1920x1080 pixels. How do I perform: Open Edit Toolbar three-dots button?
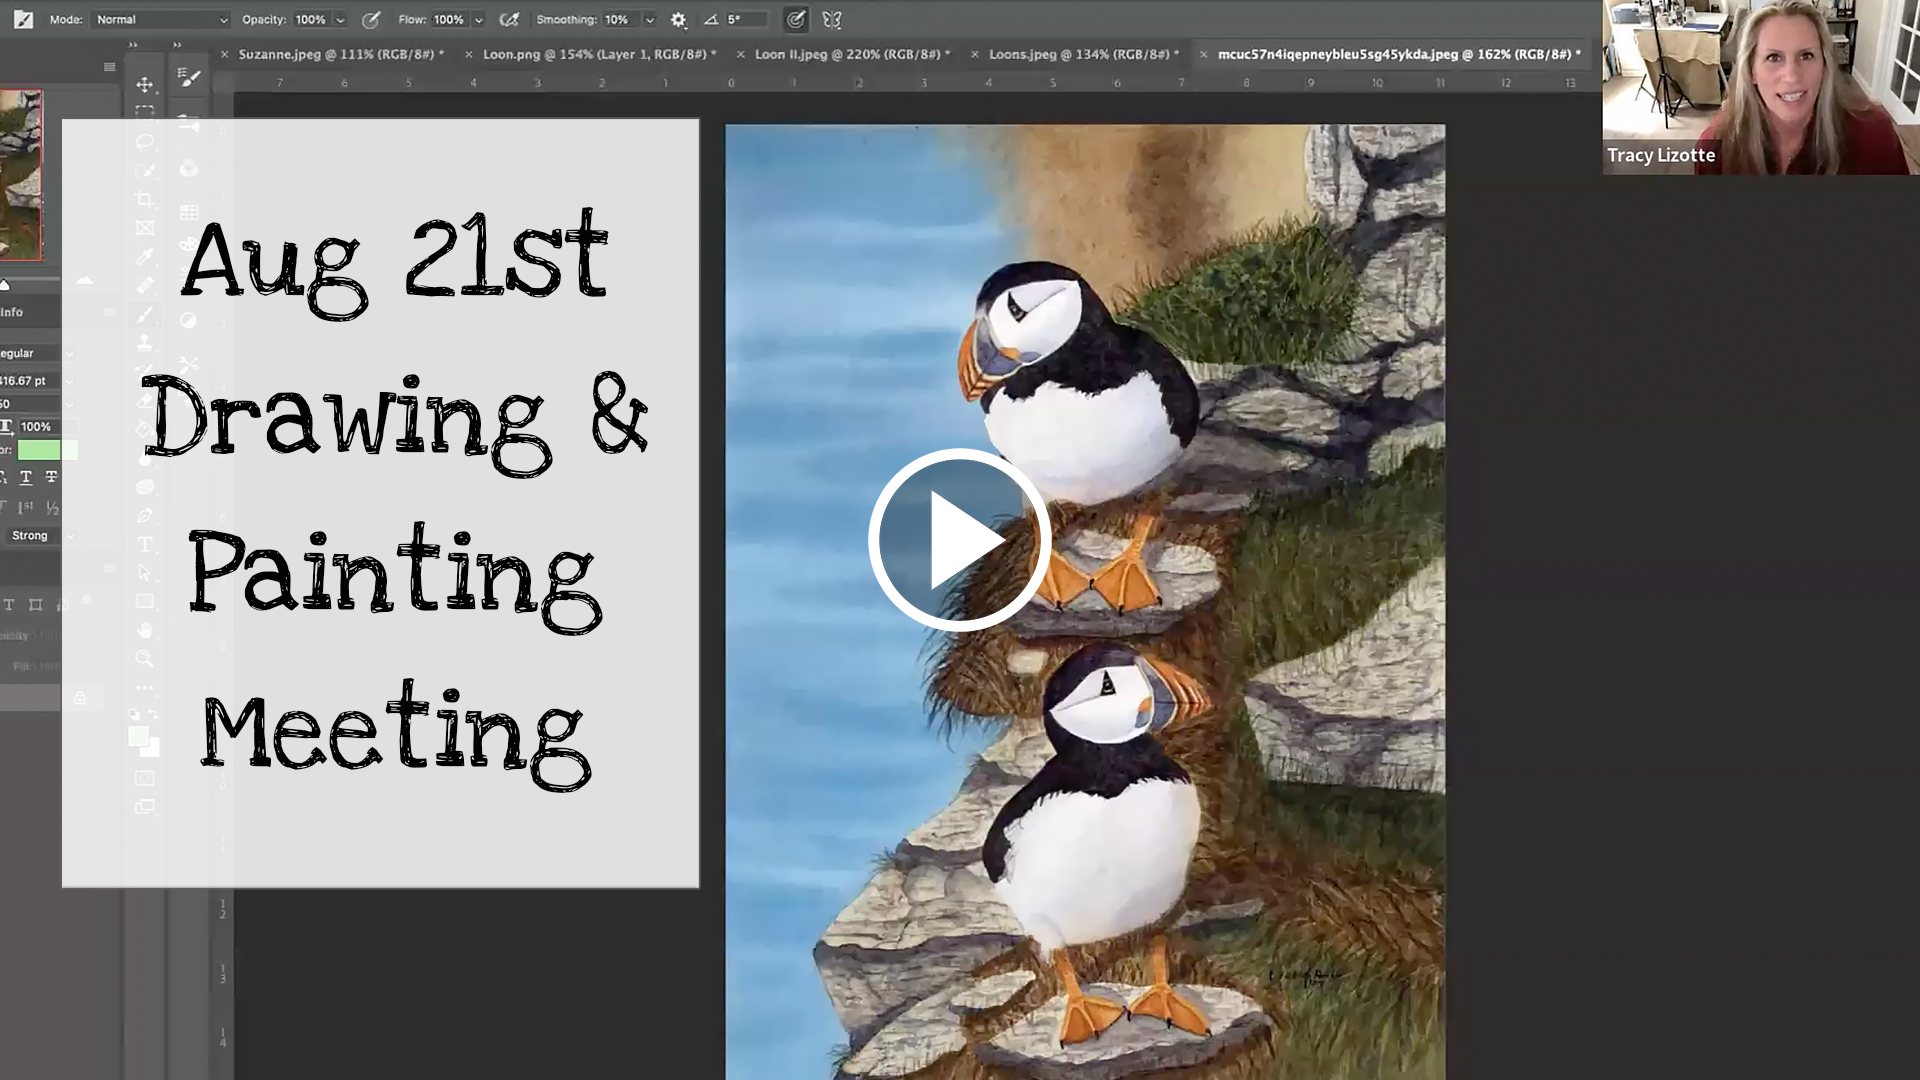click(x=145, y=688)
